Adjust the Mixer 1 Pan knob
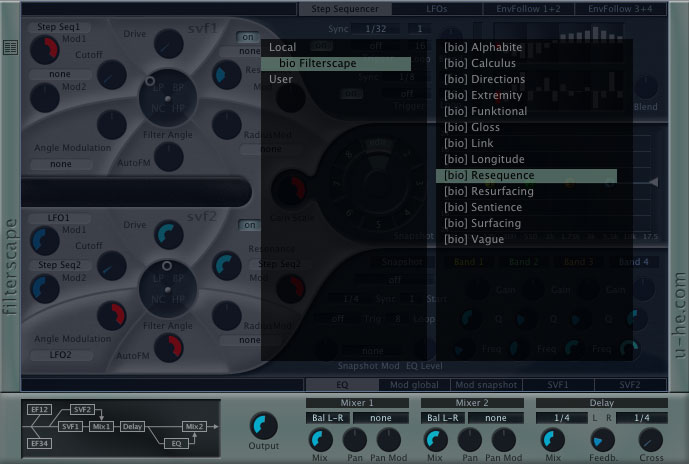This screenshot has height=464, width=689. click(x=355, y=440)
